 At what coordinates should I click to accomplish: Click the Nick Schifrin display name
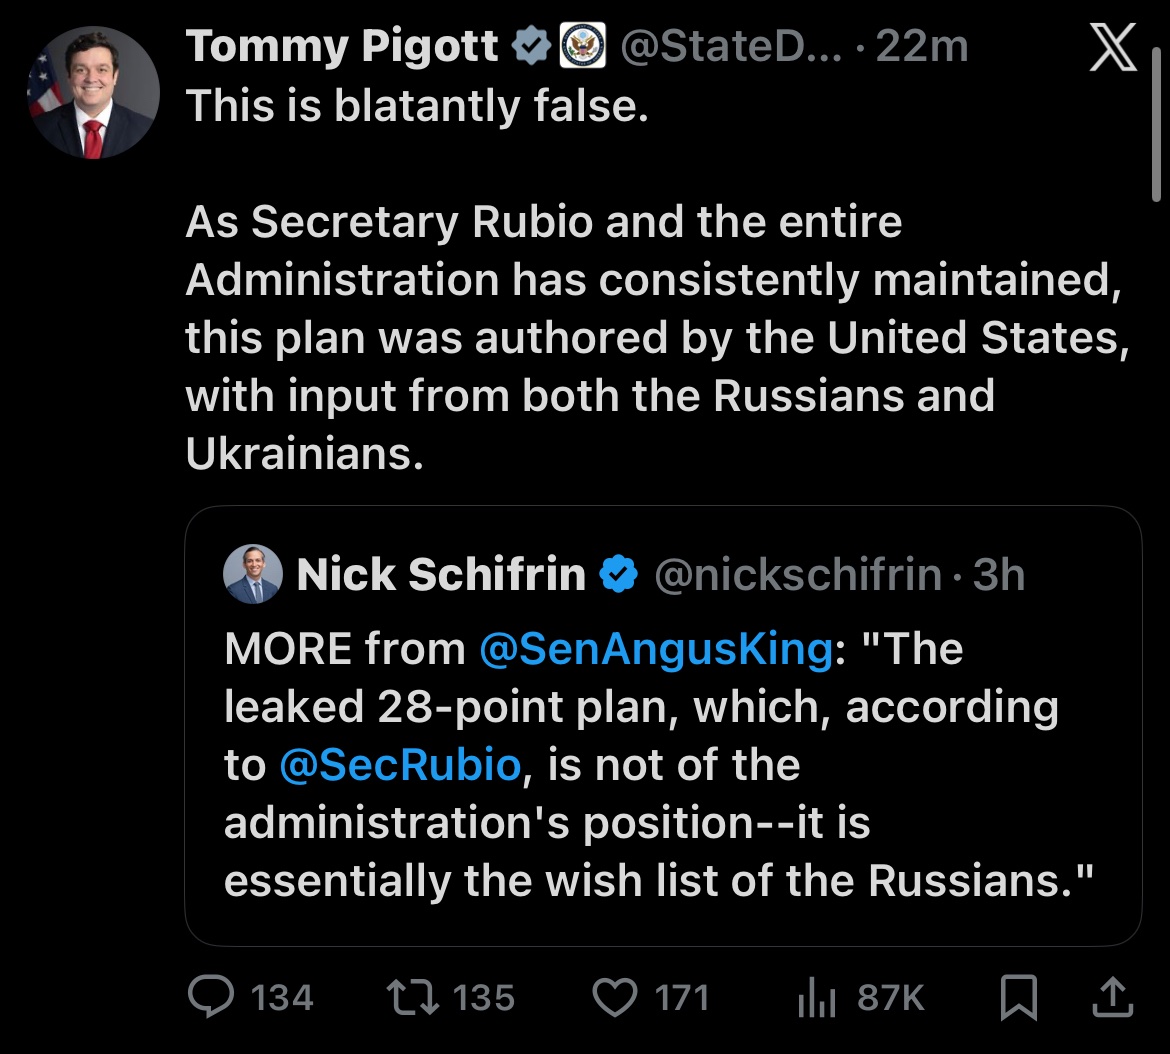(441, 575)
